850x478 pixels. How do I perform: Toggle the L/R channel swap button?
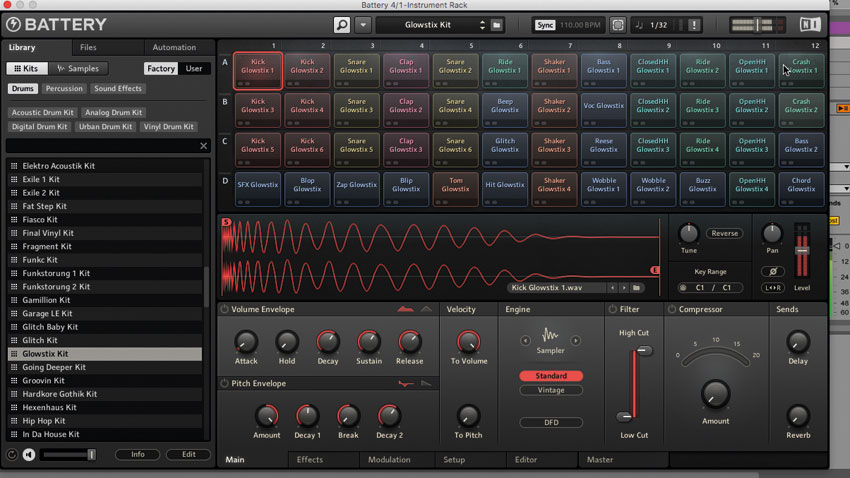(x=772, y=288)
